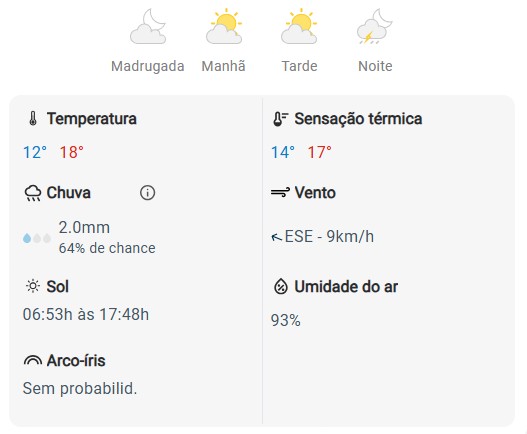Click the ESE wind direction arrow

coord(276,237)
